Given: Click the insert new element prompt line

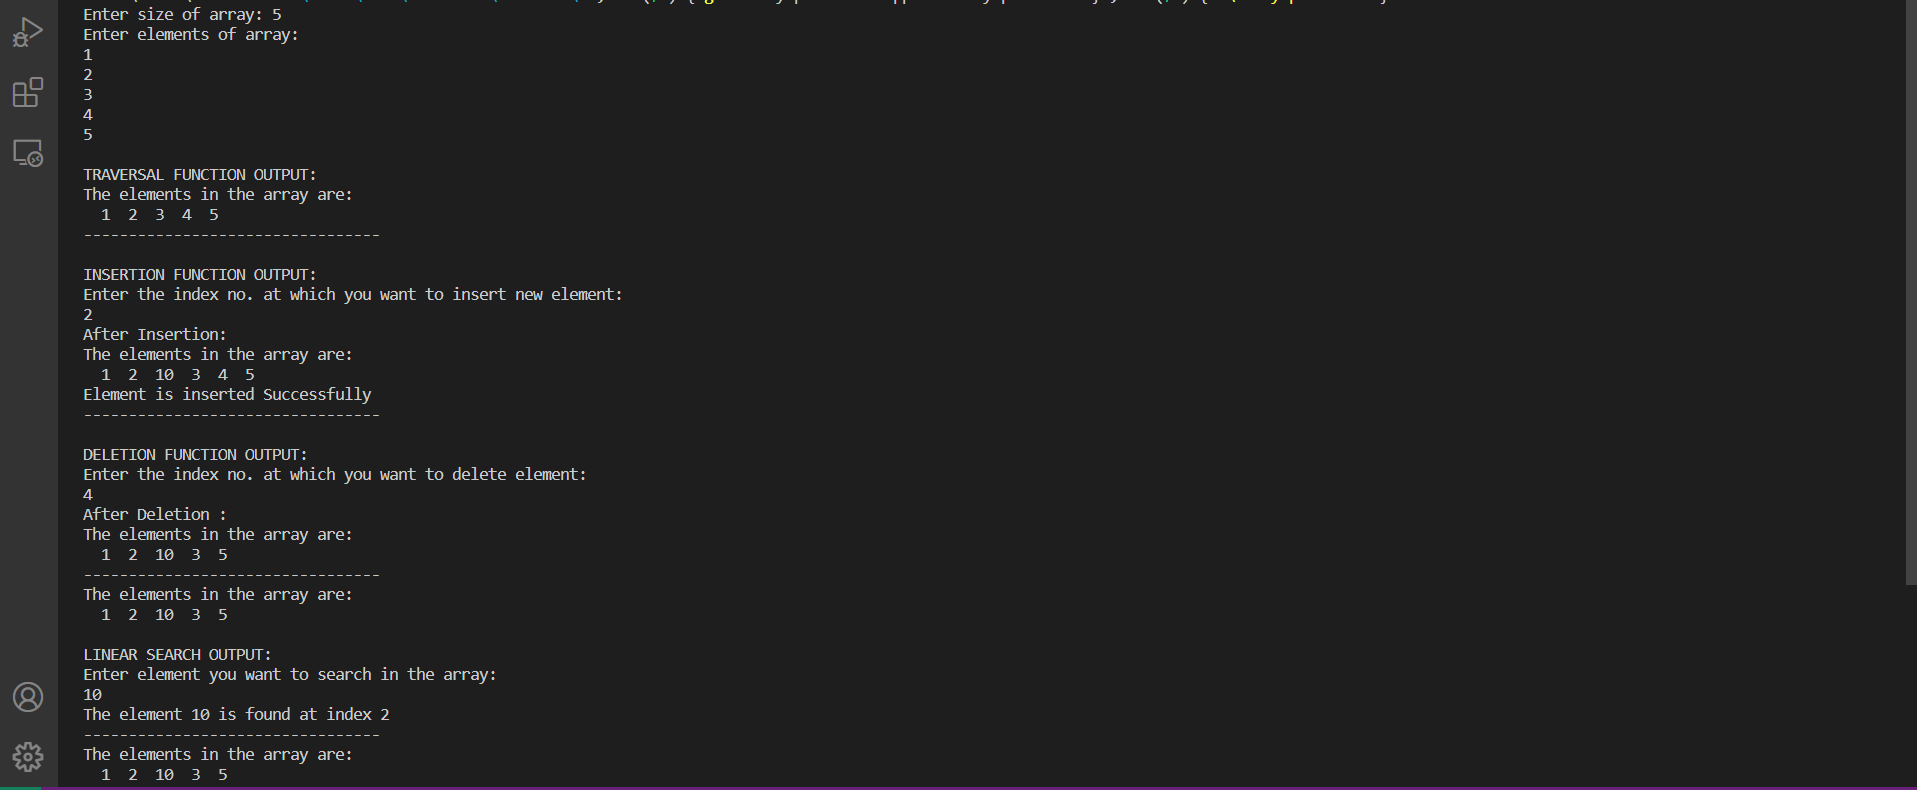Looking at the screenshot, I should pyautogui.click(x=353, y=294).
